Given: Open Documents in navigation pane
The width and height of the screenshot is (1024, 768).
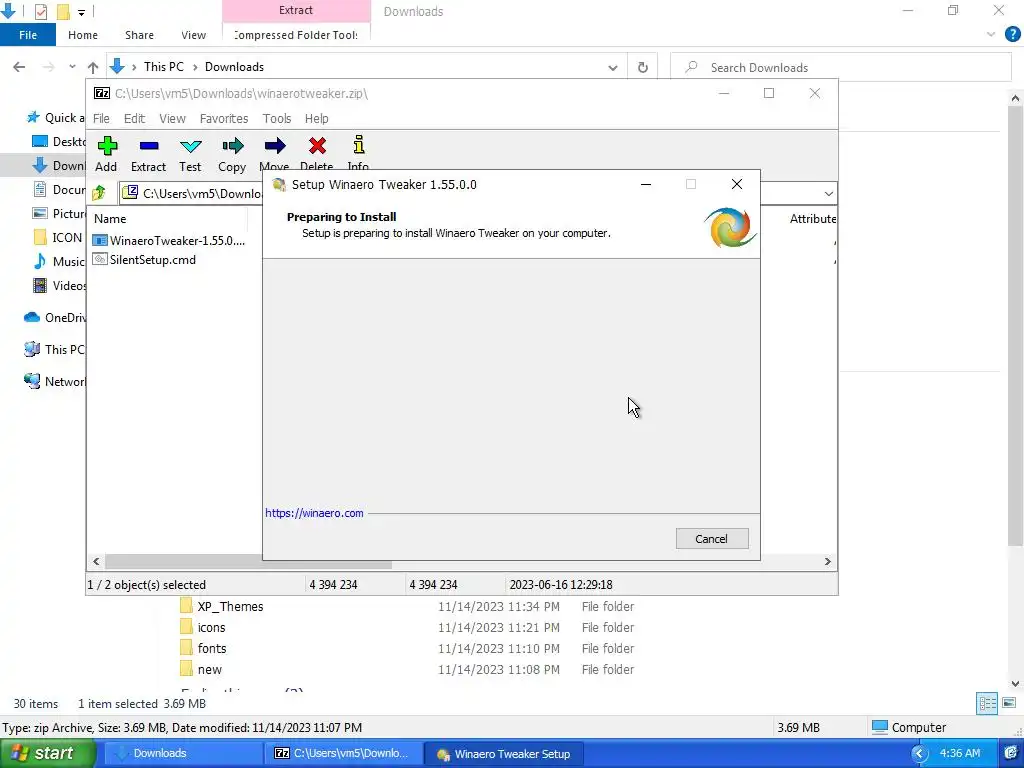Looking at the screenshot, I should 59,189.
